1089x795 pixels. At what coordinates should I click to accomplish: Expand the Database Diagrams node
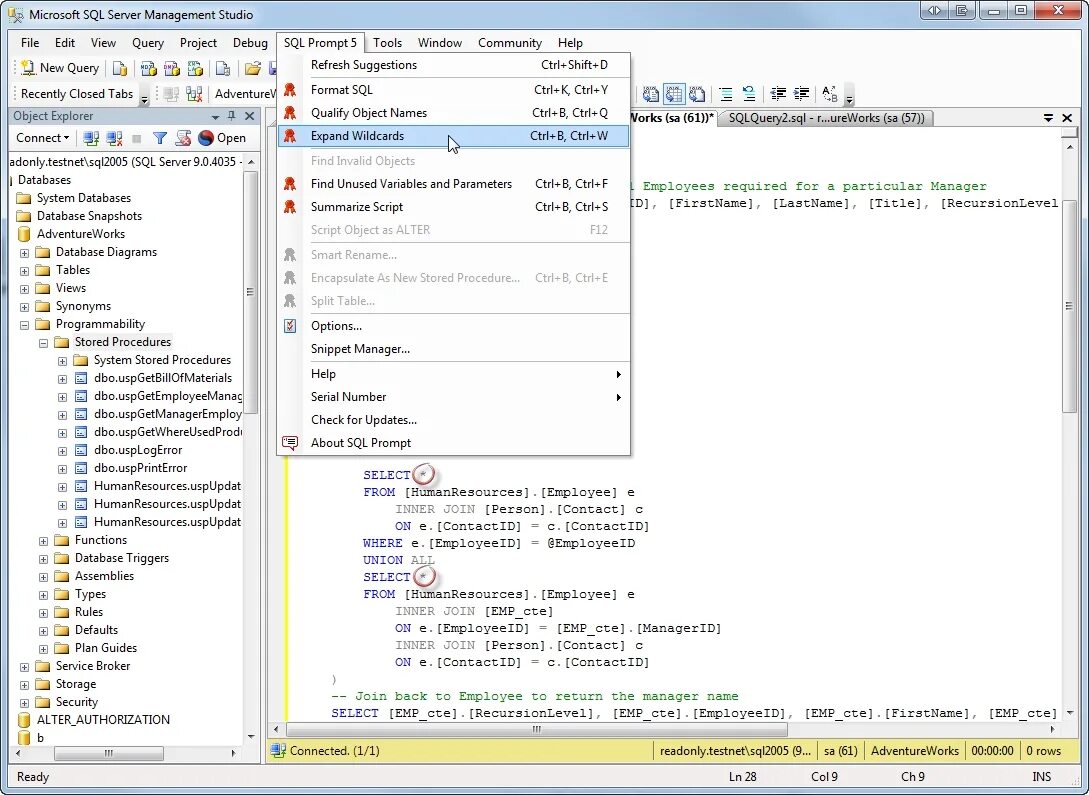click(24, 253)
